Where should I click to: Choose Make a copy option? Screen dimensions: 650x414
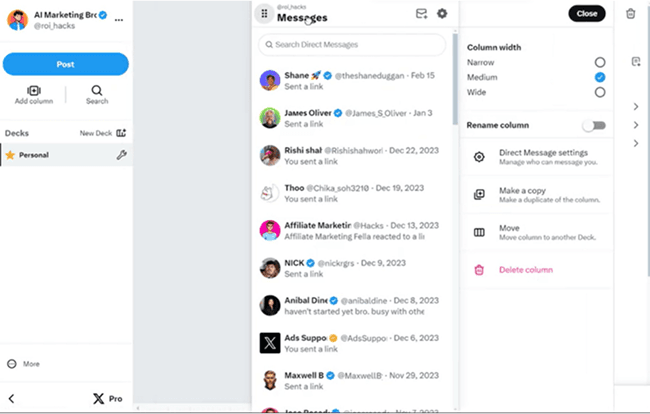tap(536, 195)
